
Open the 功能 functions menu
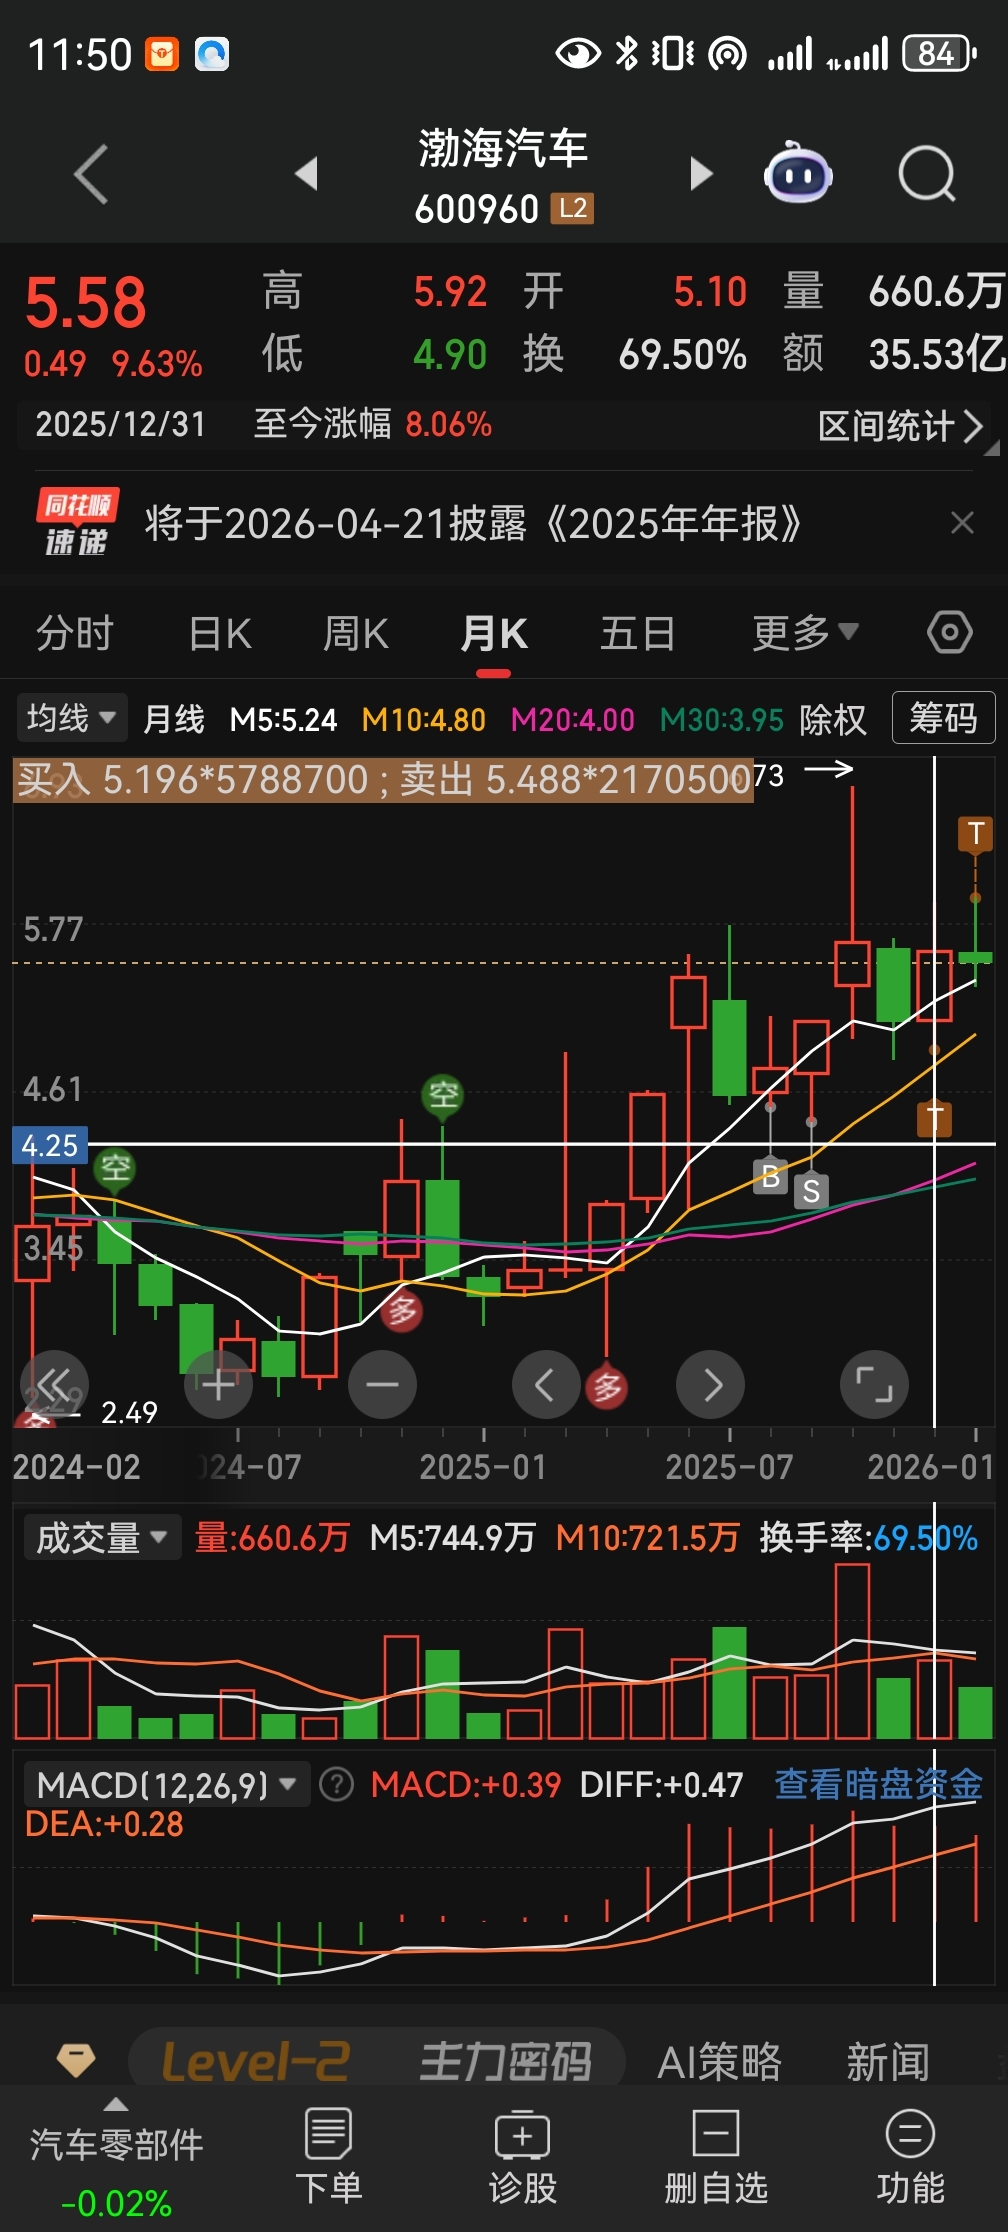click(x=910, y=2157)
